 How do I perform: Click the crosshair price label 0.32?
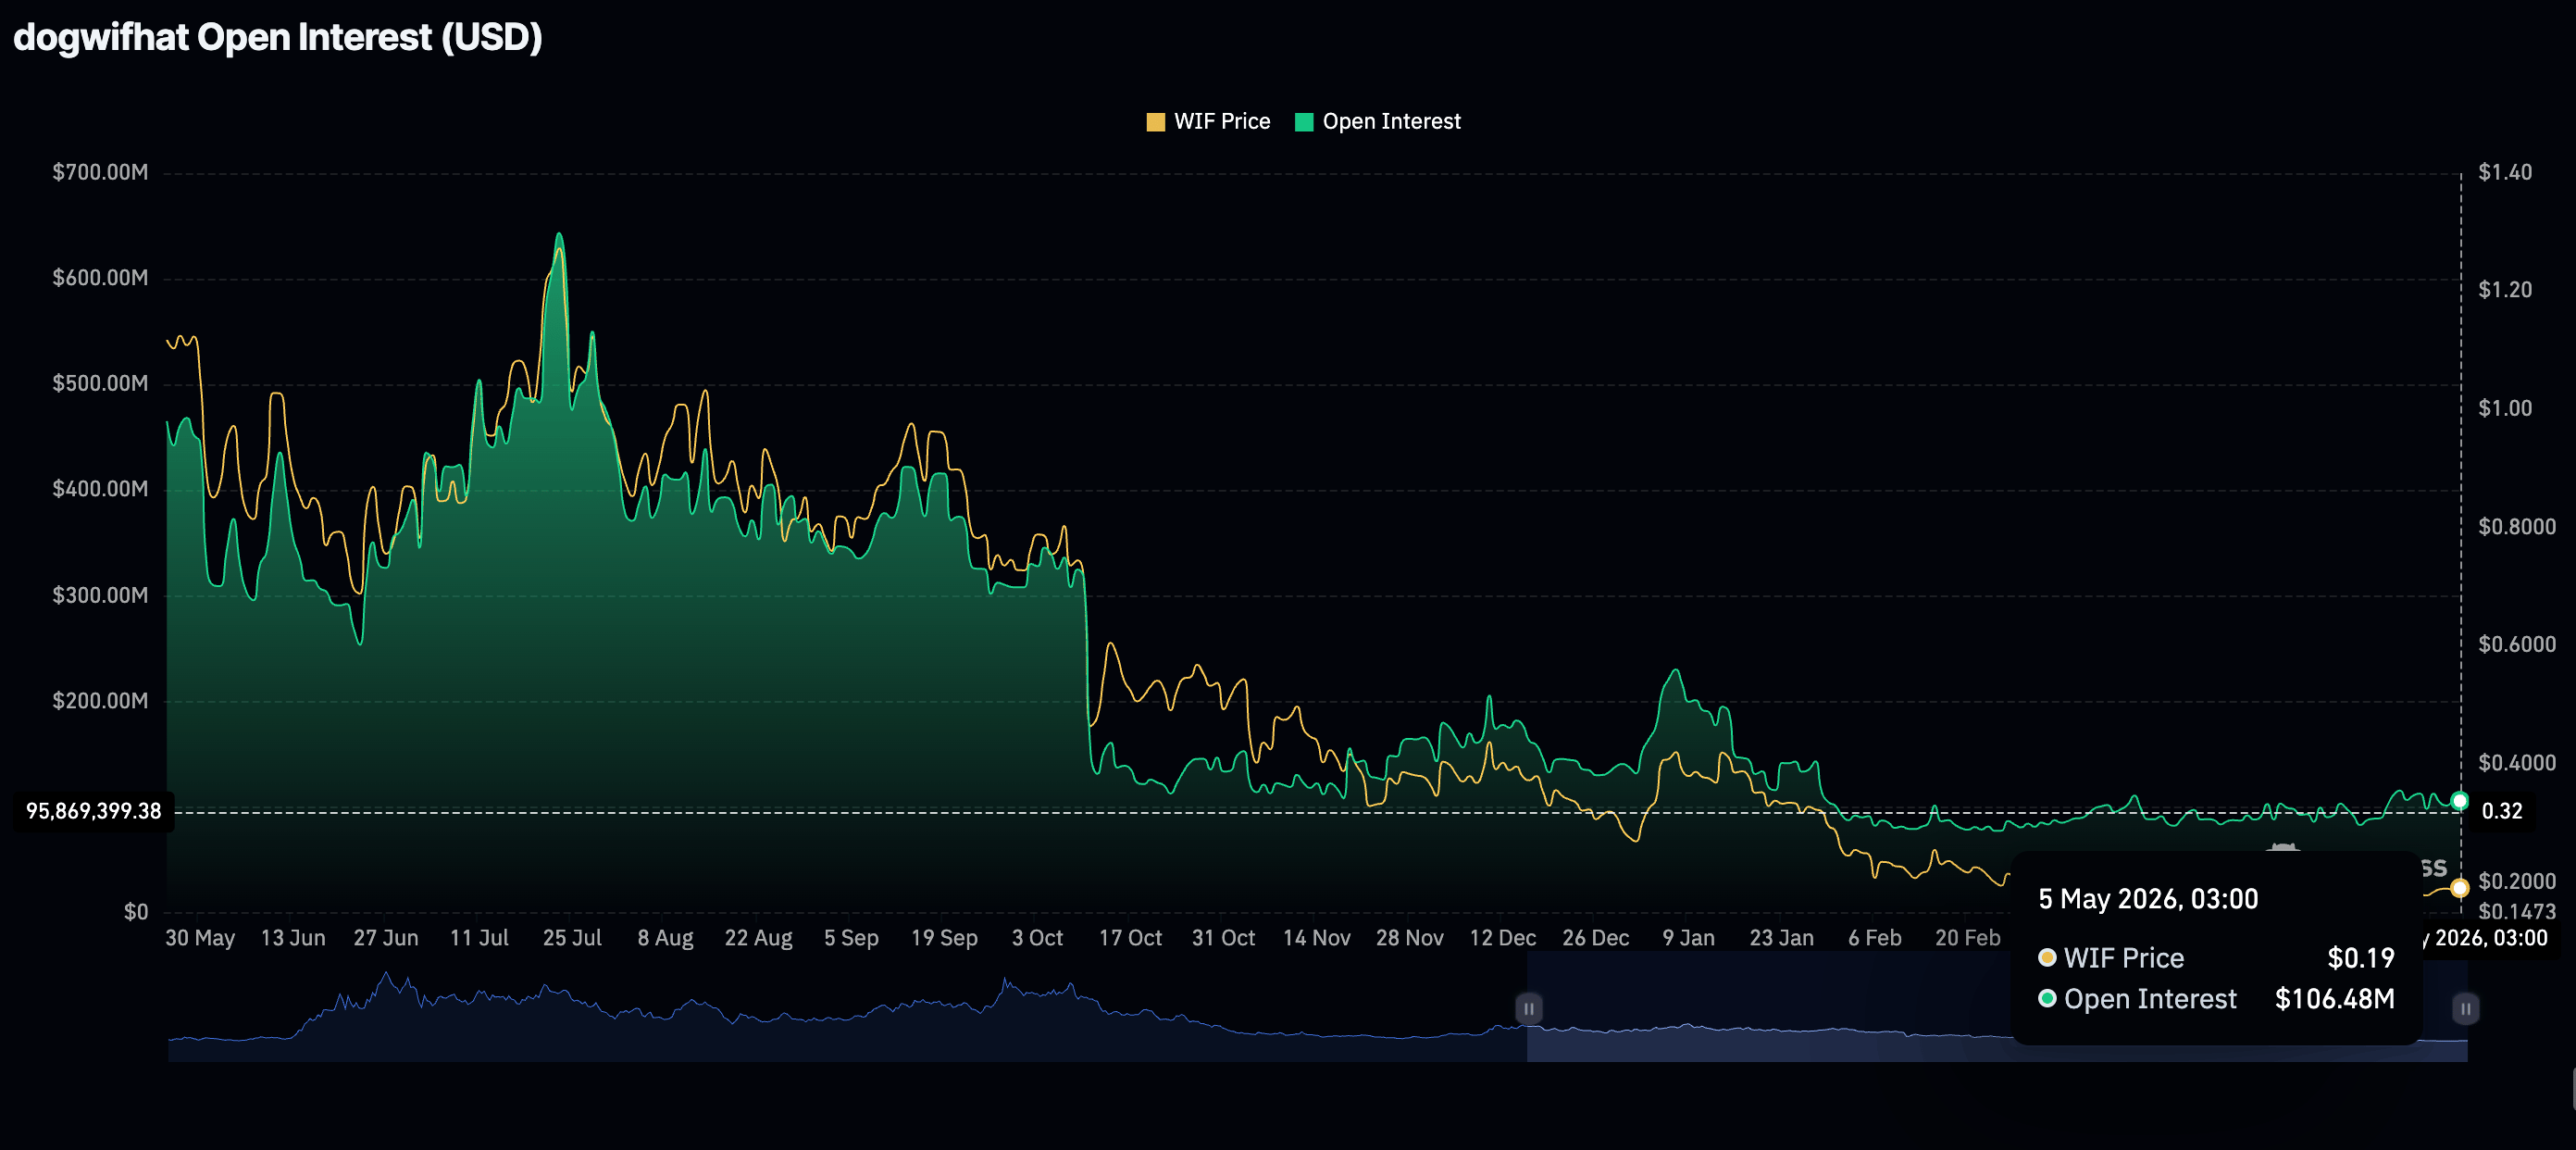point(2501,810)
